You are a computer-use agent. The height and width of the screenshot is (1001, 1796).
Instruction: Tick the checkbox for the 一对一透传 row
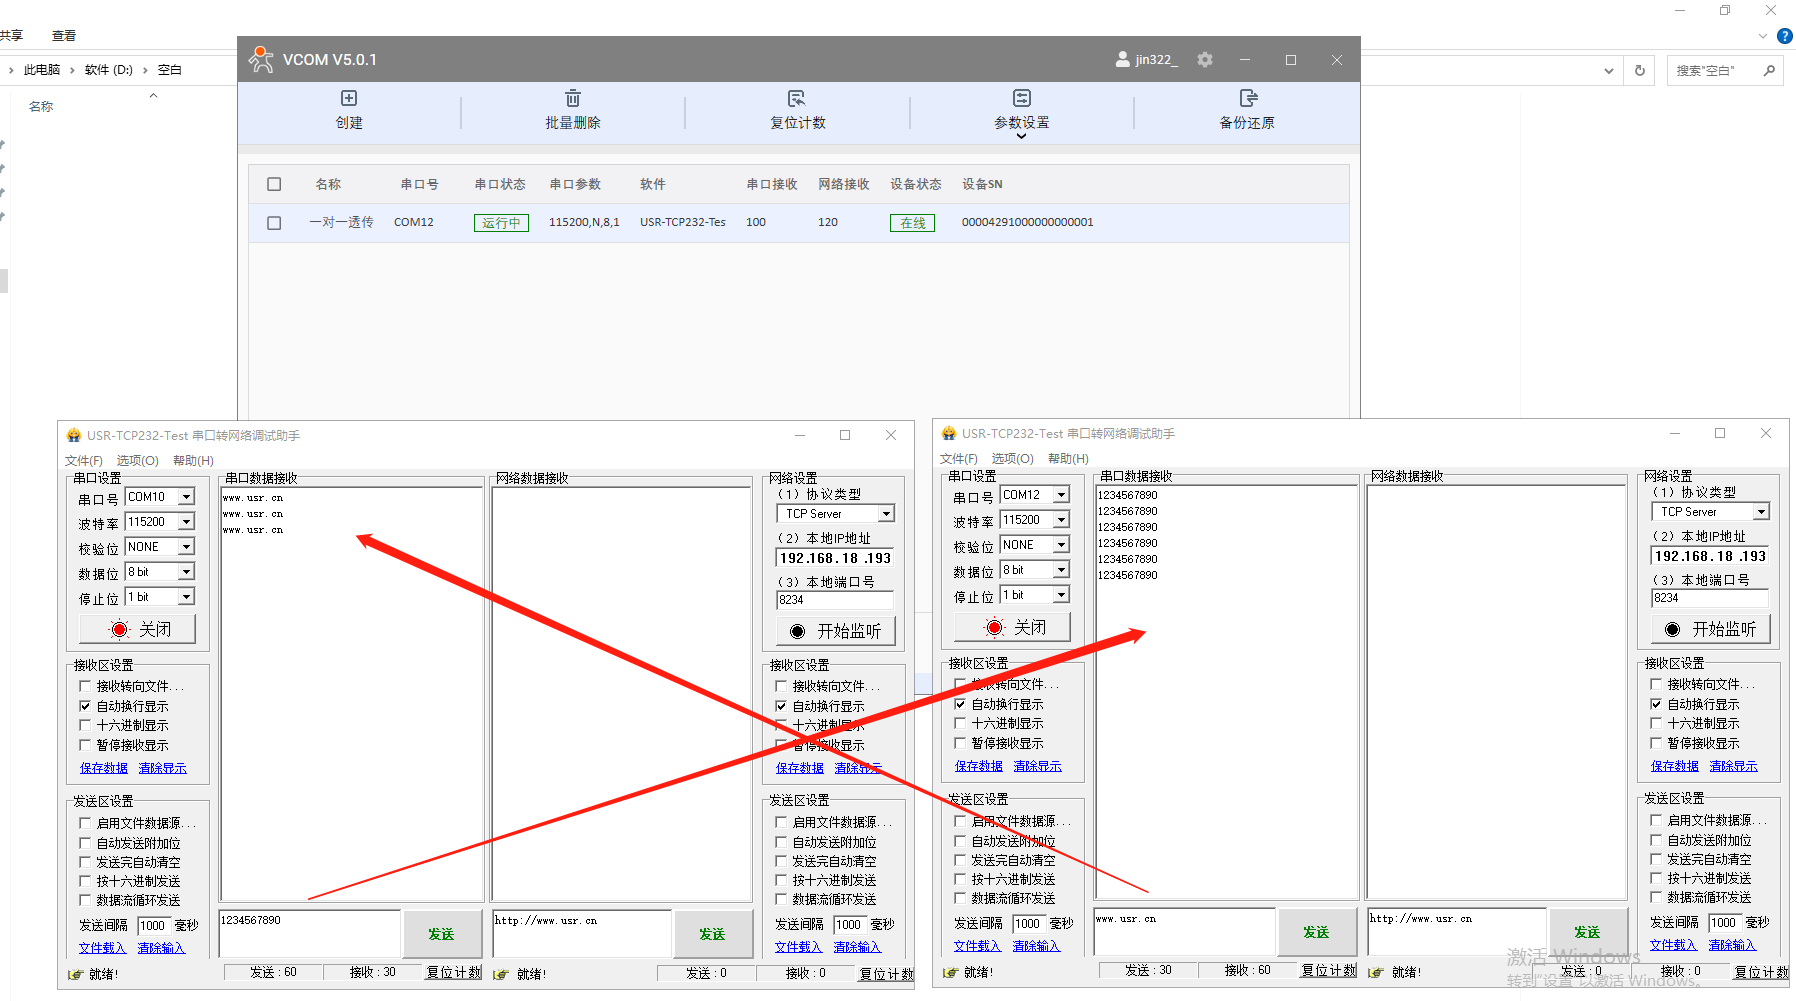click(x=274, y=223)
